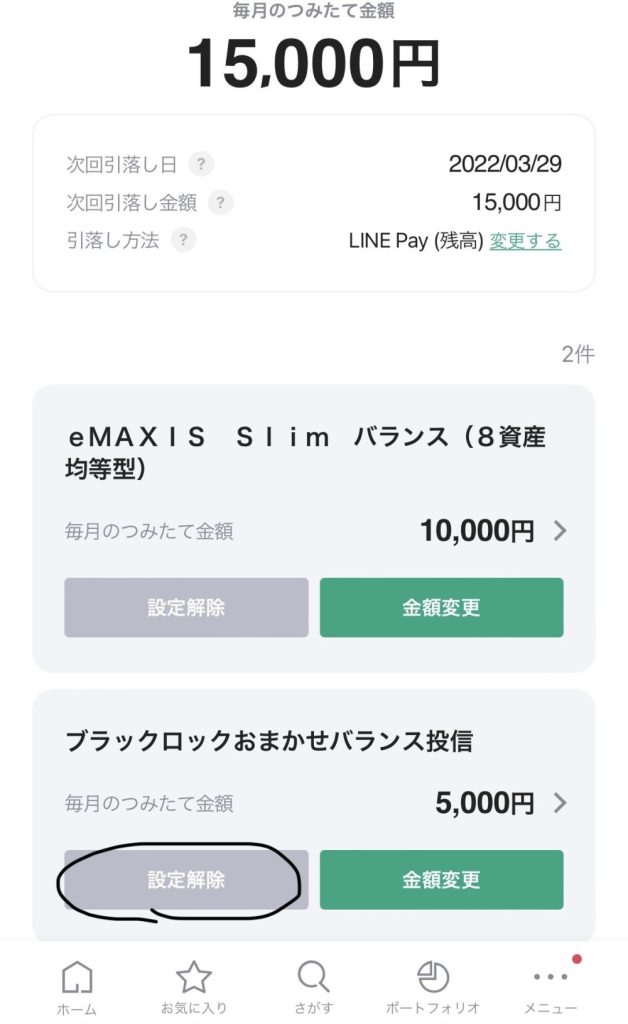Click the 変更する link for LINE Pay

point(526,241)
